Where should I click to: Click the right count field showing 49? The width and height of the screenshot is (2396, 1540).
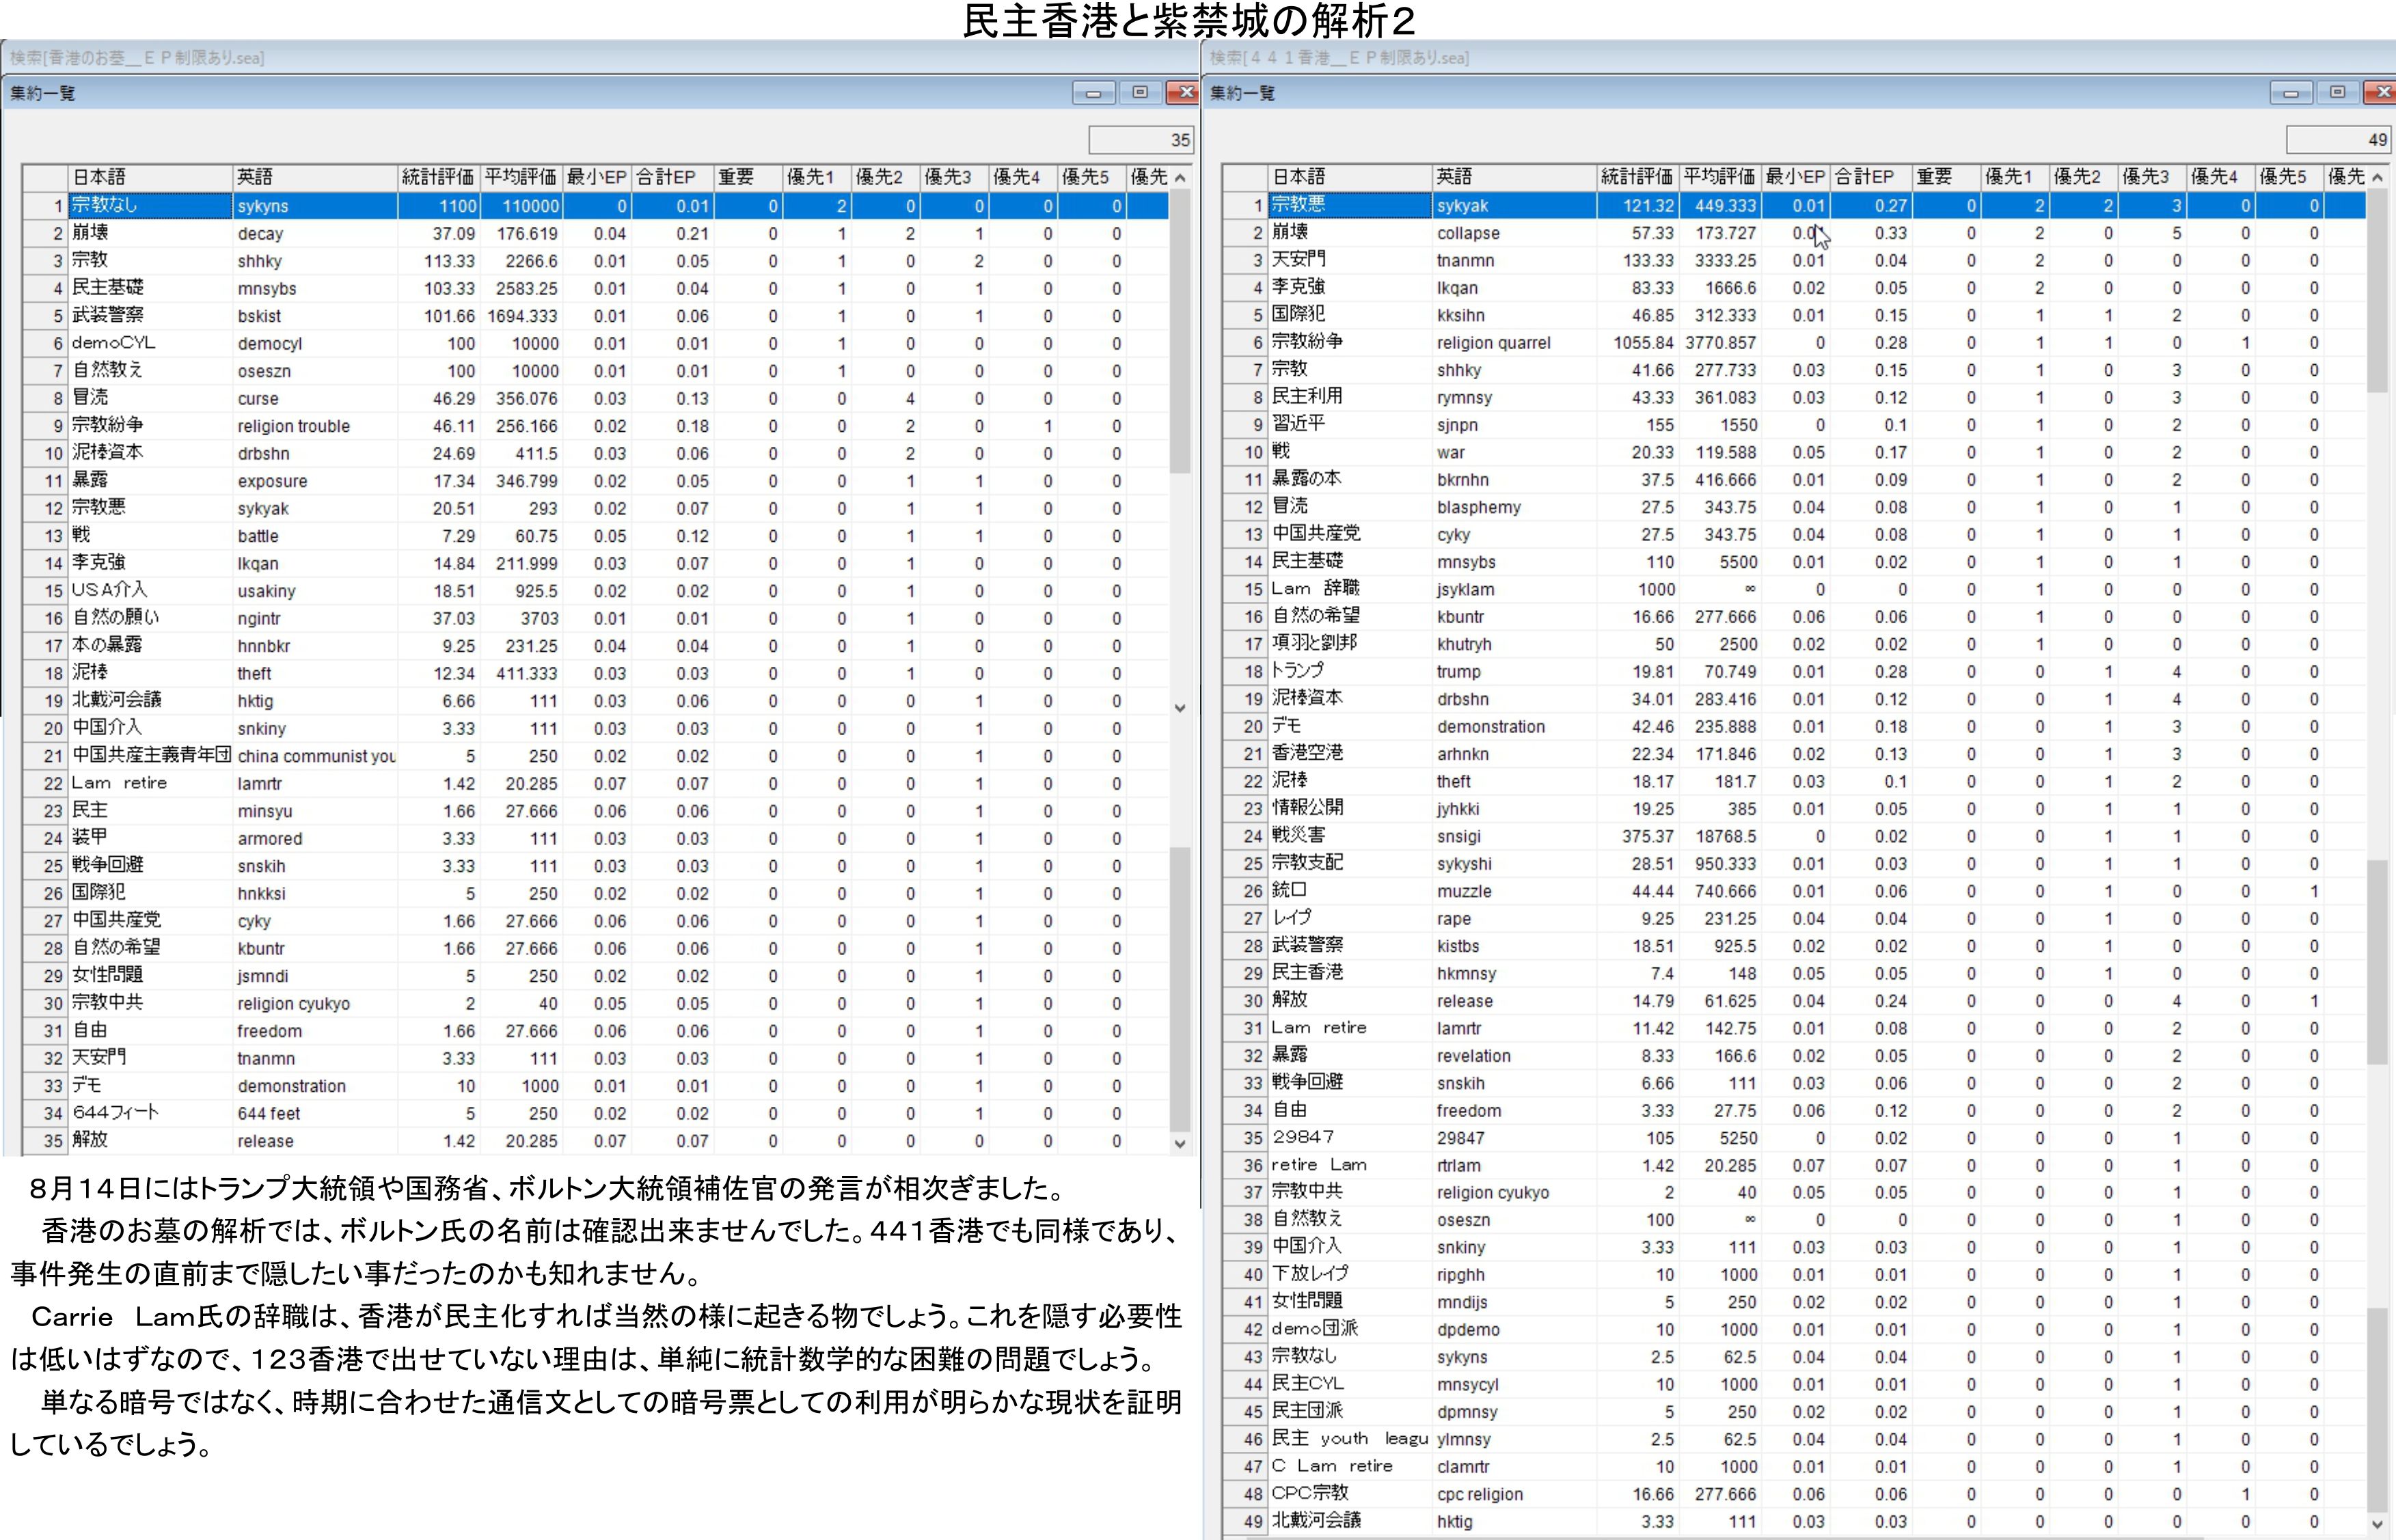coord(2339,140)
